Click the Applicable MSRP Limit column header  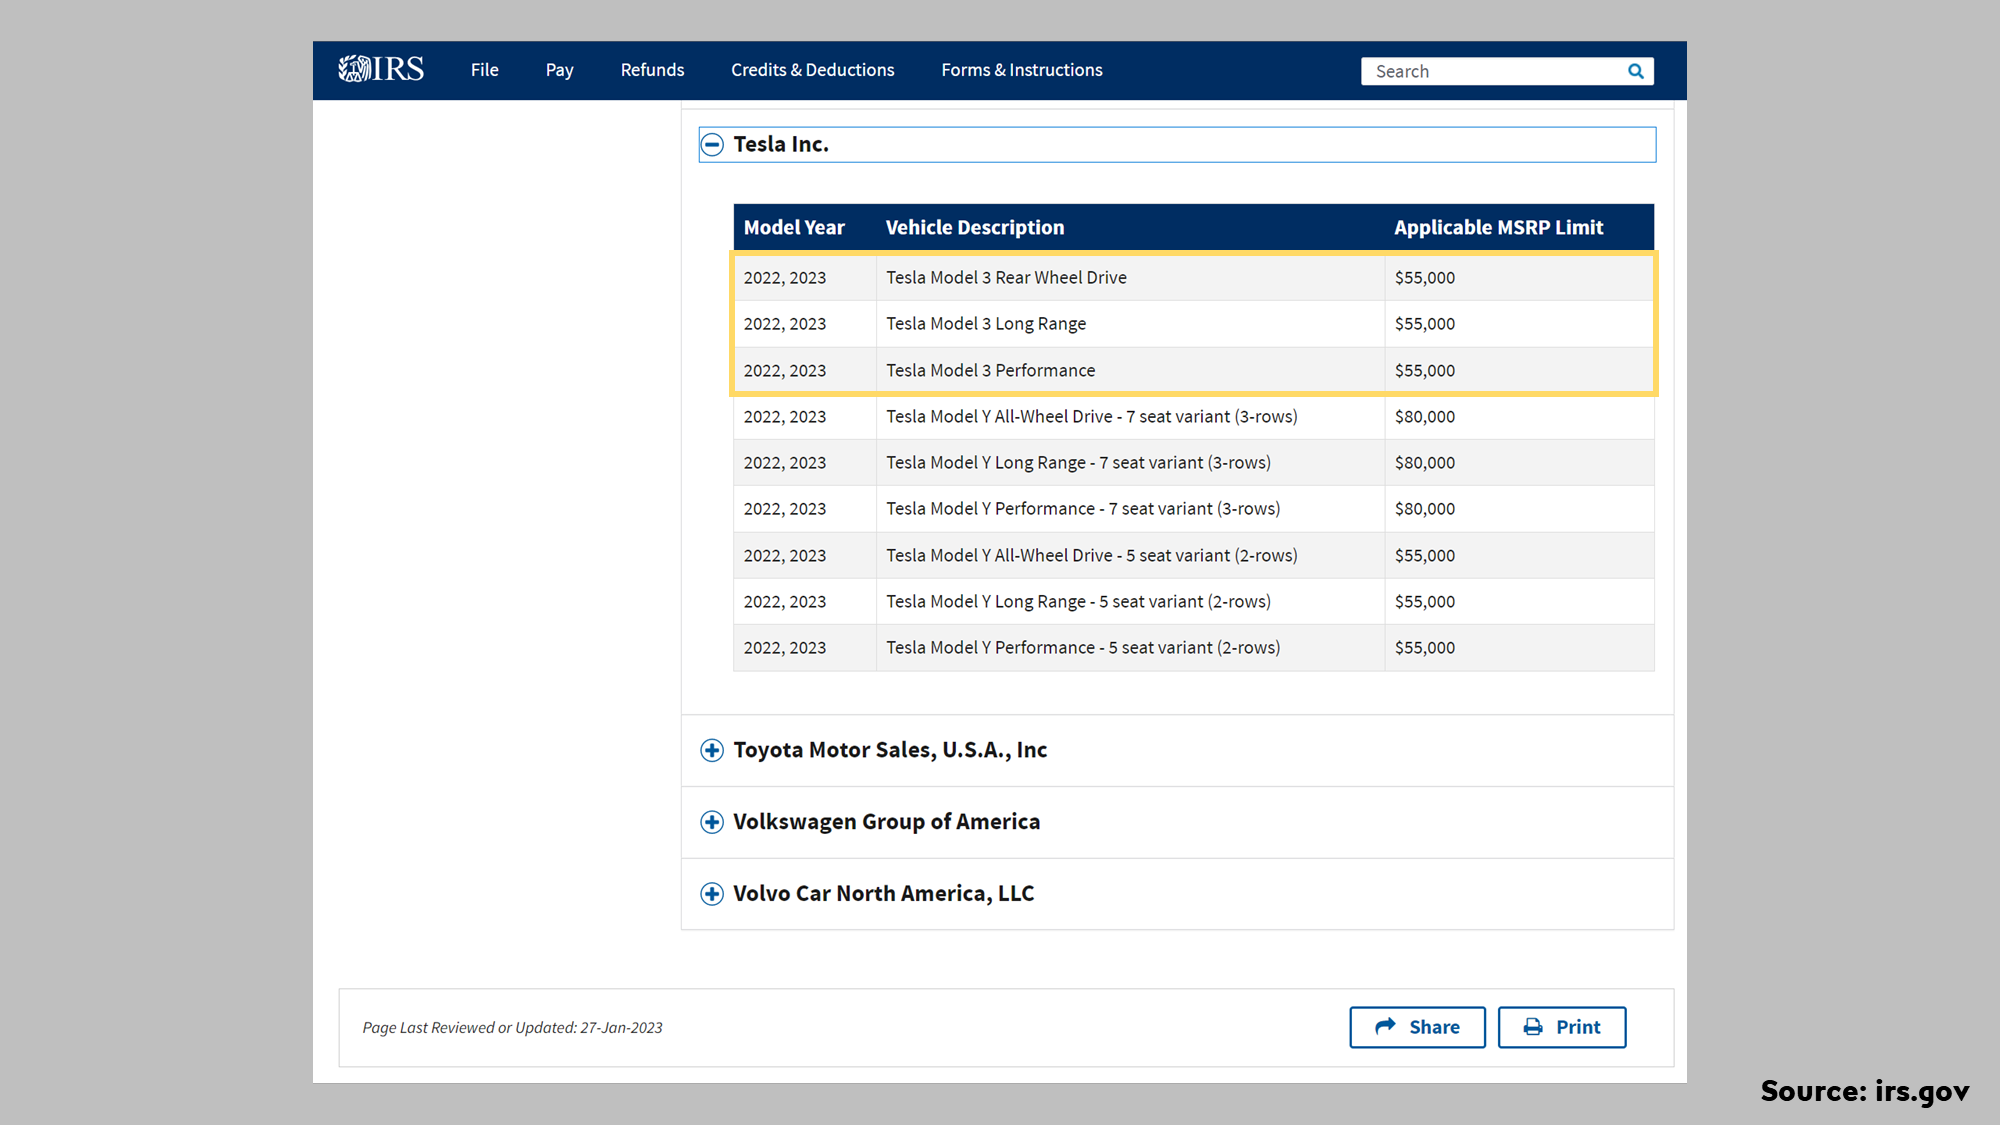point(1499,228)
